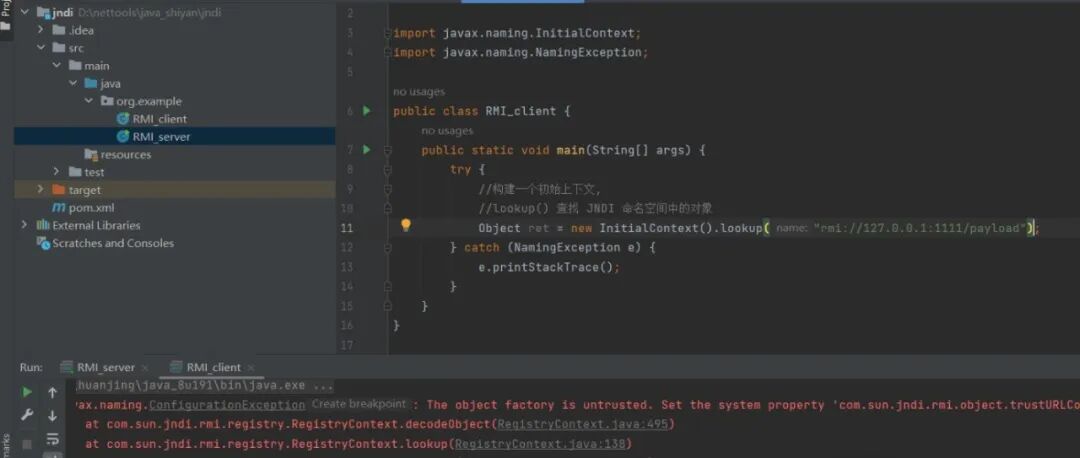Select RMI_client class in project tree
The width and height of the screenshot is (1080, 458).
click(159, 119)
